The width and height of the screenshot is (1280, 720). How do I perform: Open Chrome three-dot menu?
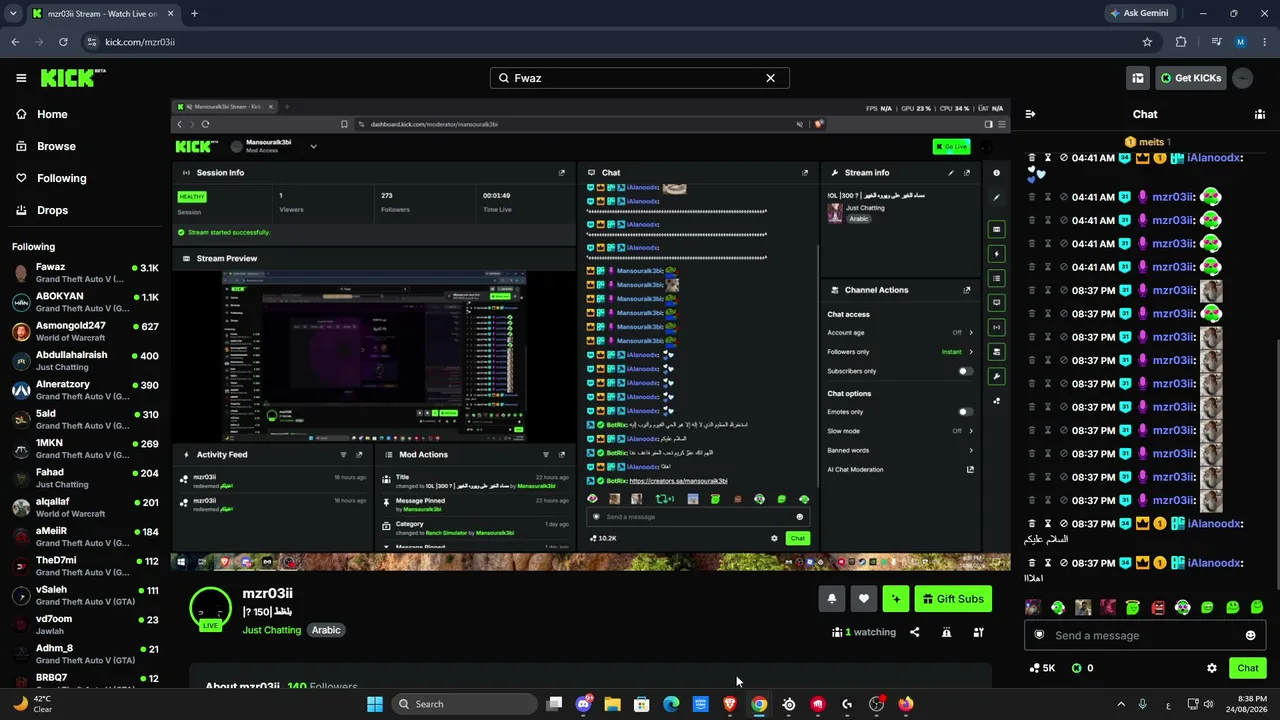click(1265, 42)
